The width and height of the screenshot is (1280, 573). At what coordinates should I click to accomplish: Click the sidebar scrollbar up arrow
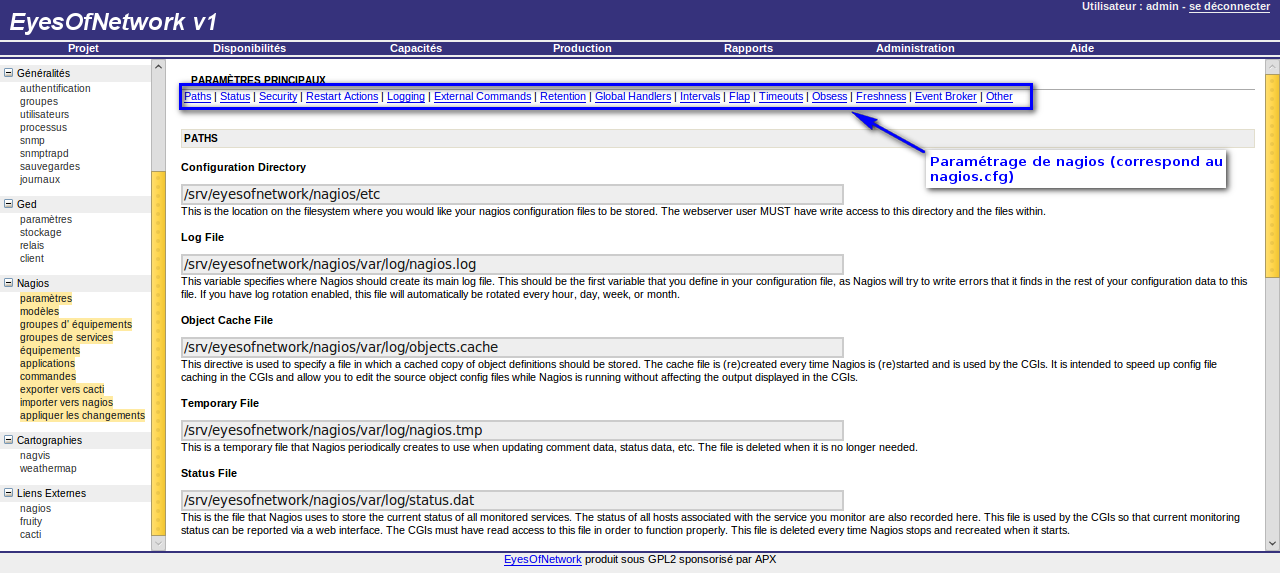click(x=158, y=66)
